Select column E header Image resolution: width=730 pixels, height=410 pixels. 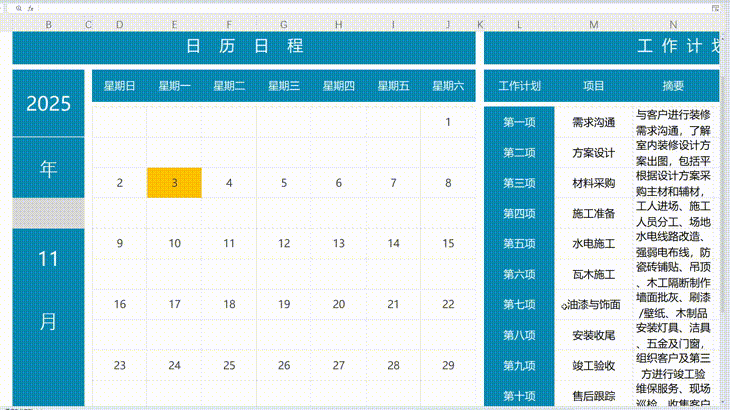click(174, 24)
